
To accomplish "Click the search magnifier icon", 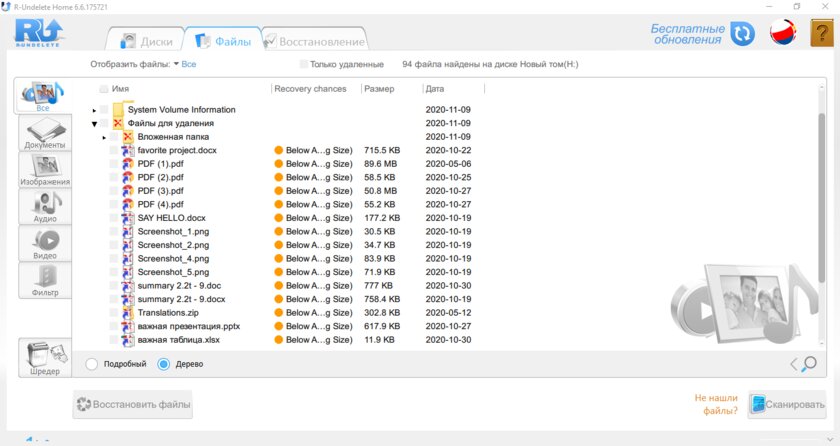I will coord(809,364).
